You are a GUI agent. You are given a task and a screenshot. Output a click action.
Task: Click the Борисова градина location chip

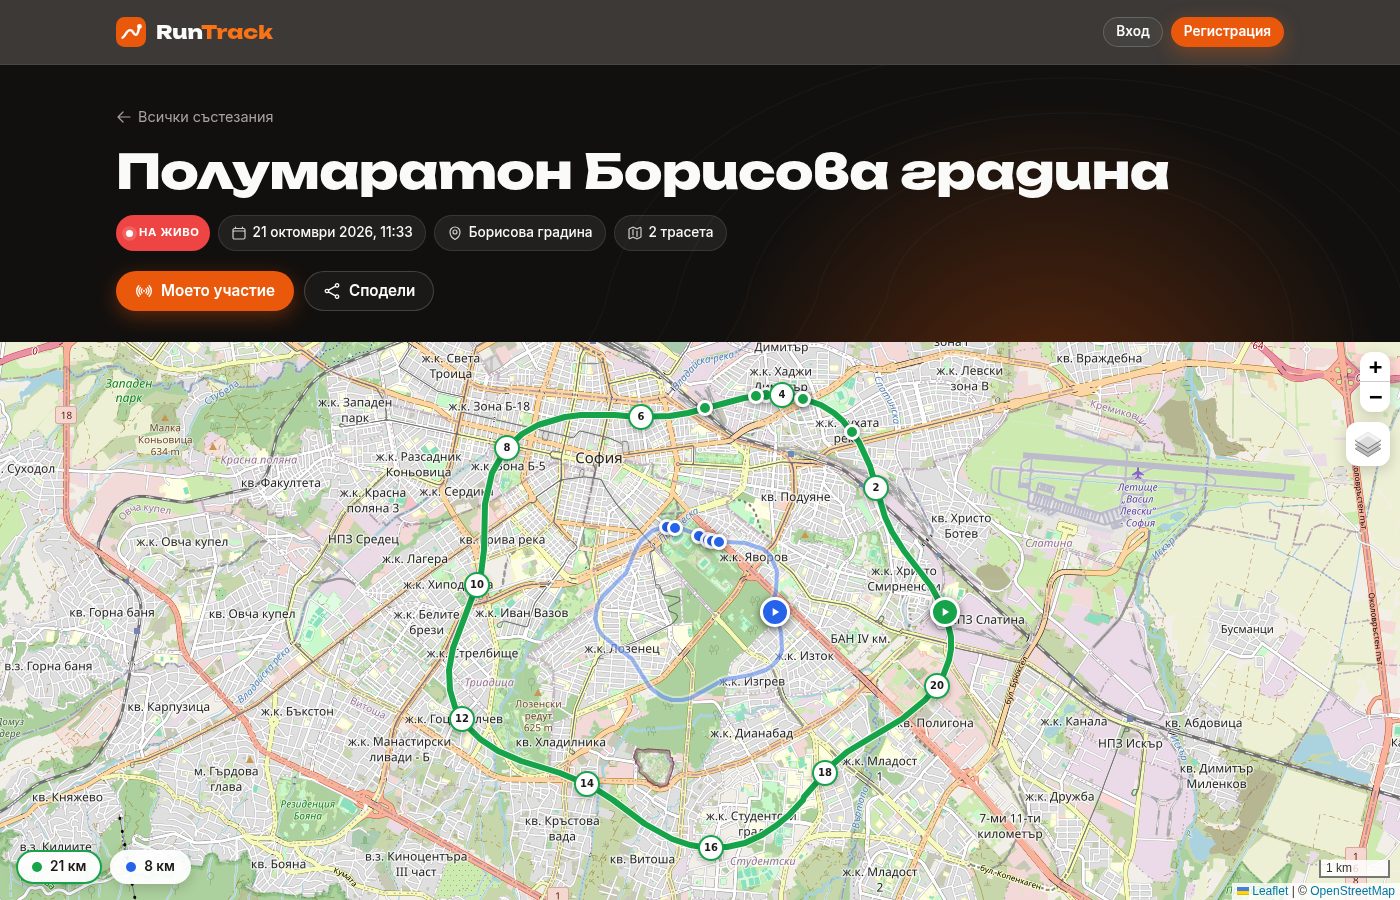[x=520, y=233]
